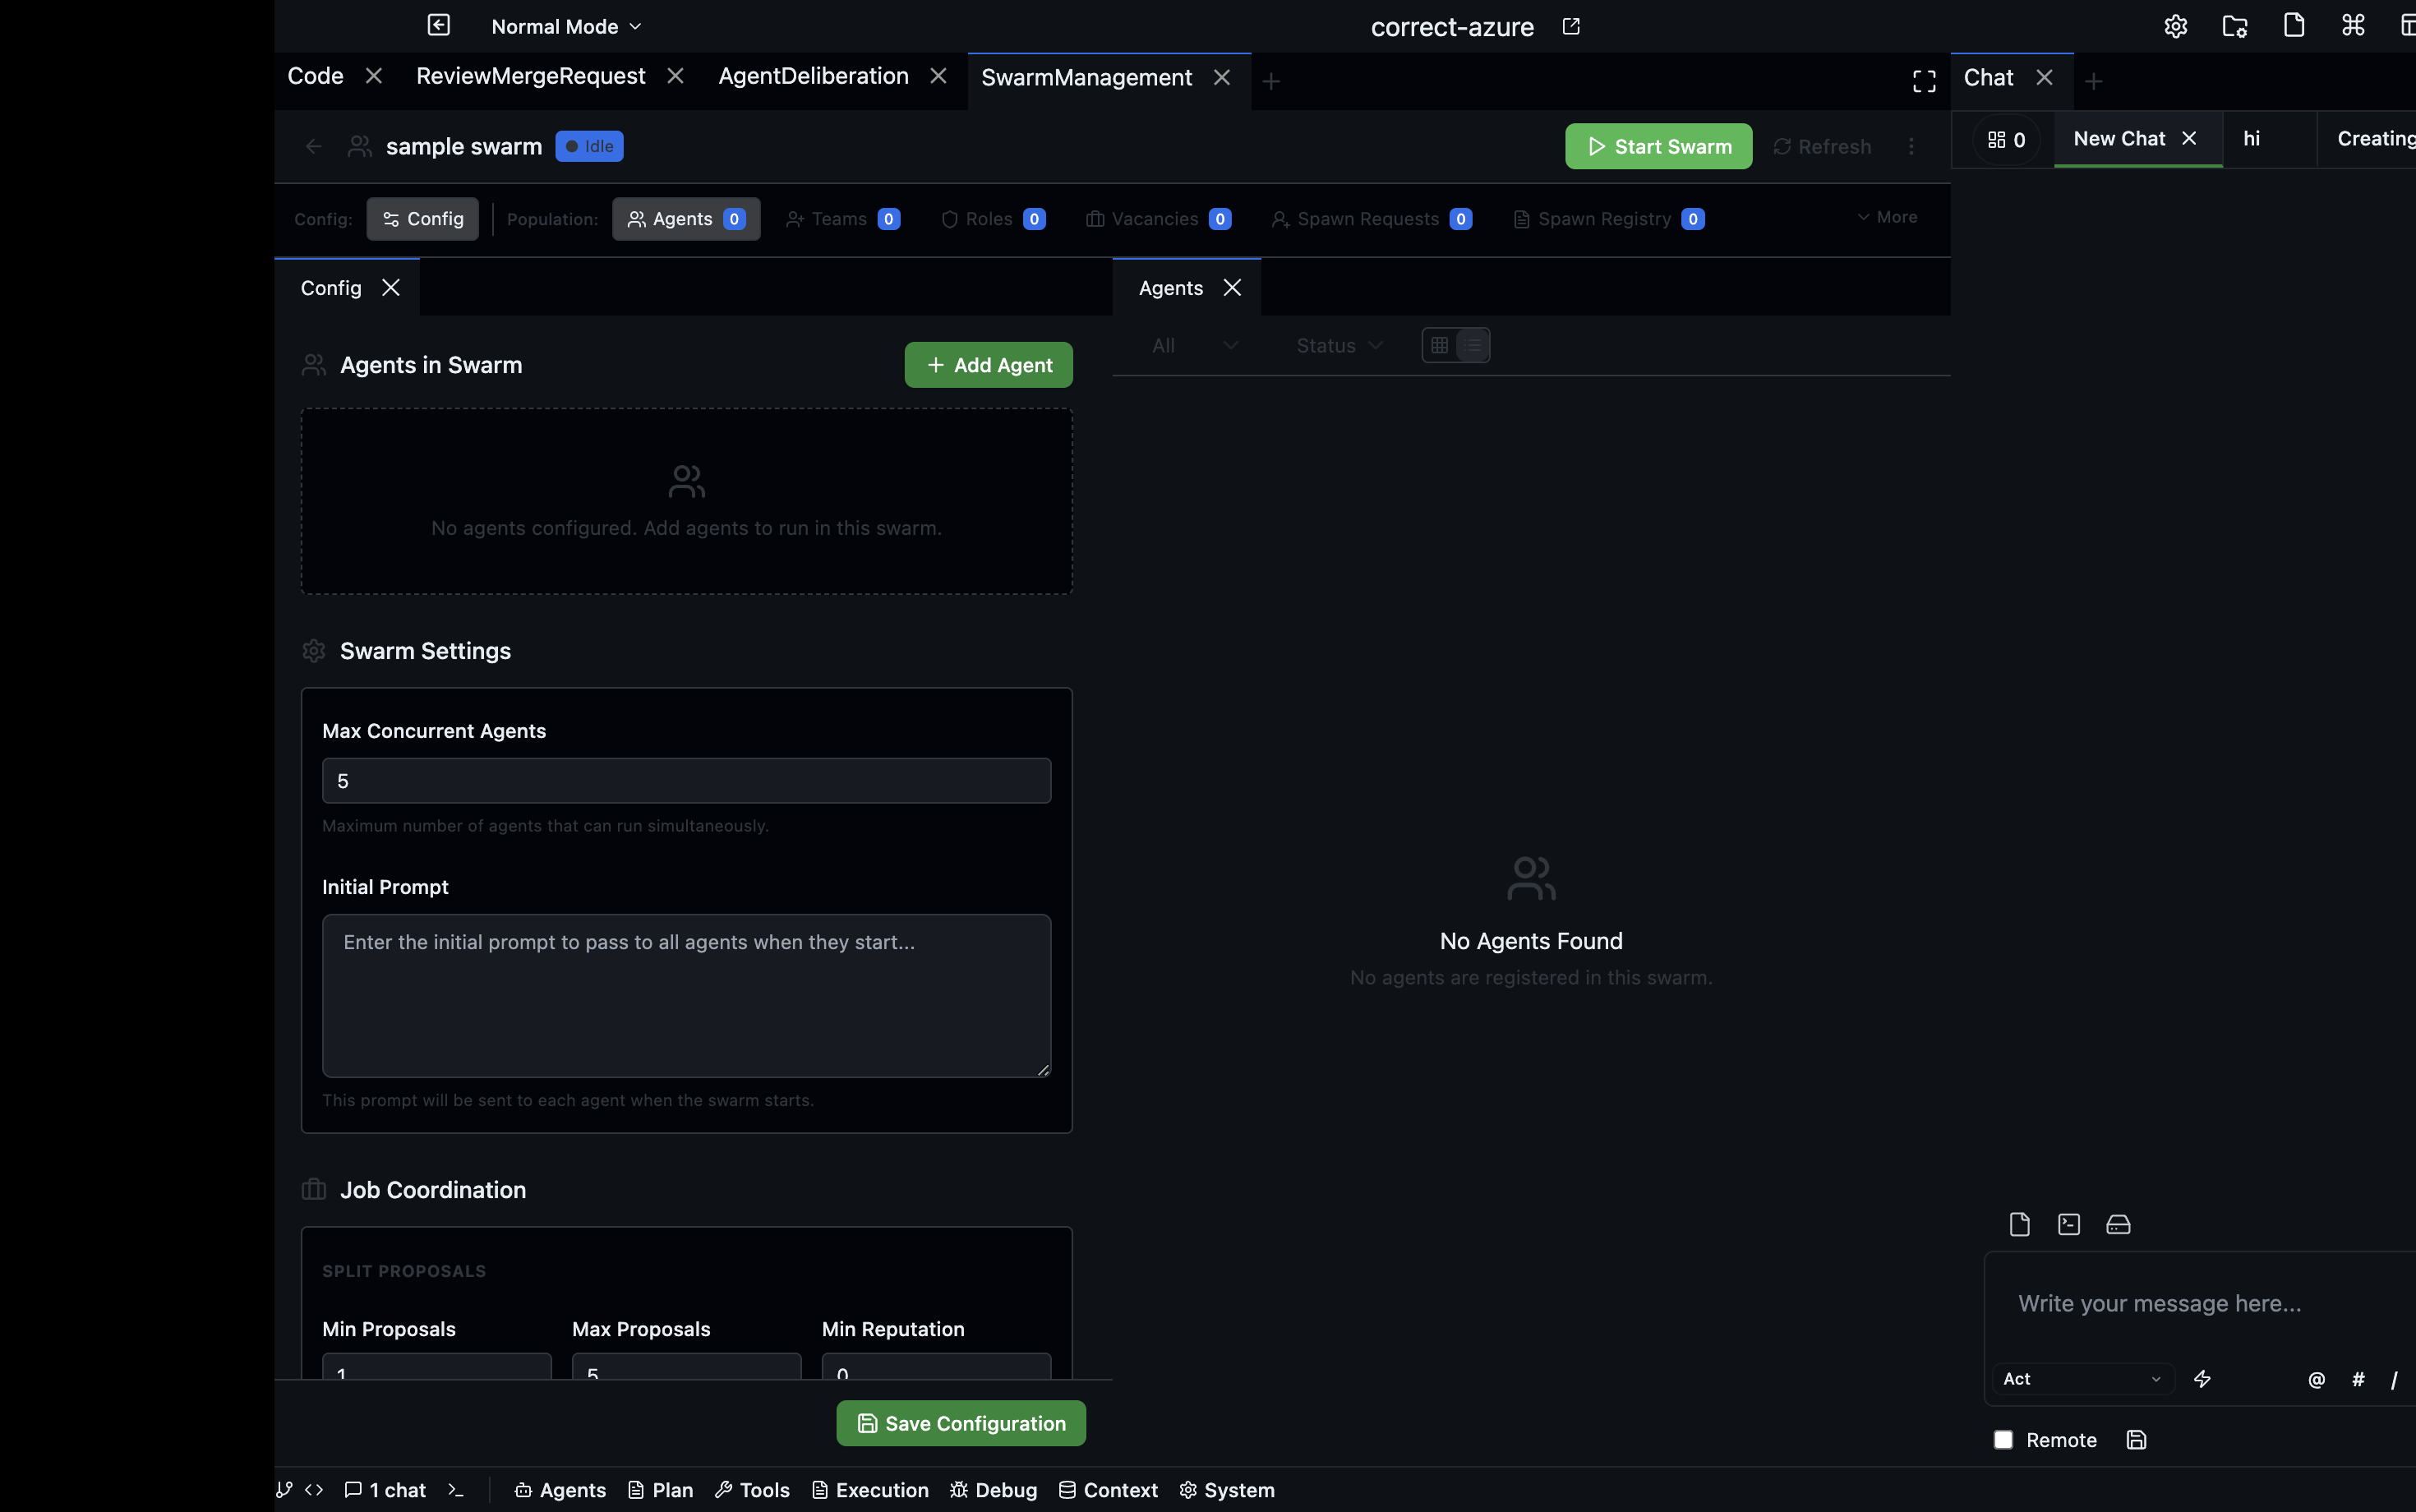Click the Start Swarm button

pyautogui.click(x=1658, y=146)
